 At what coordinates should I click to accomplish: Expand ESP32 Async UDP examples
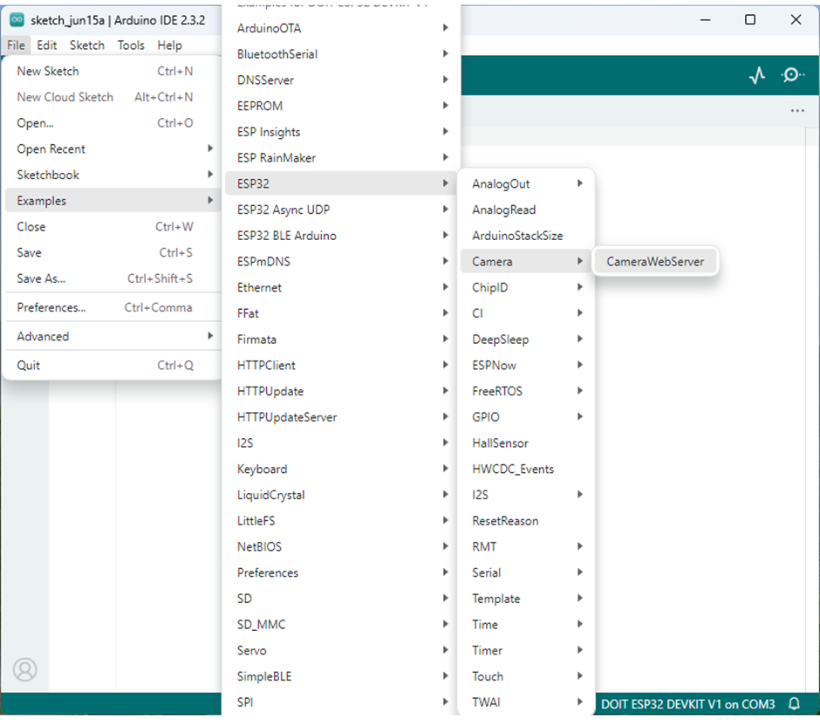pyautogui.click(x=341, y=210)
